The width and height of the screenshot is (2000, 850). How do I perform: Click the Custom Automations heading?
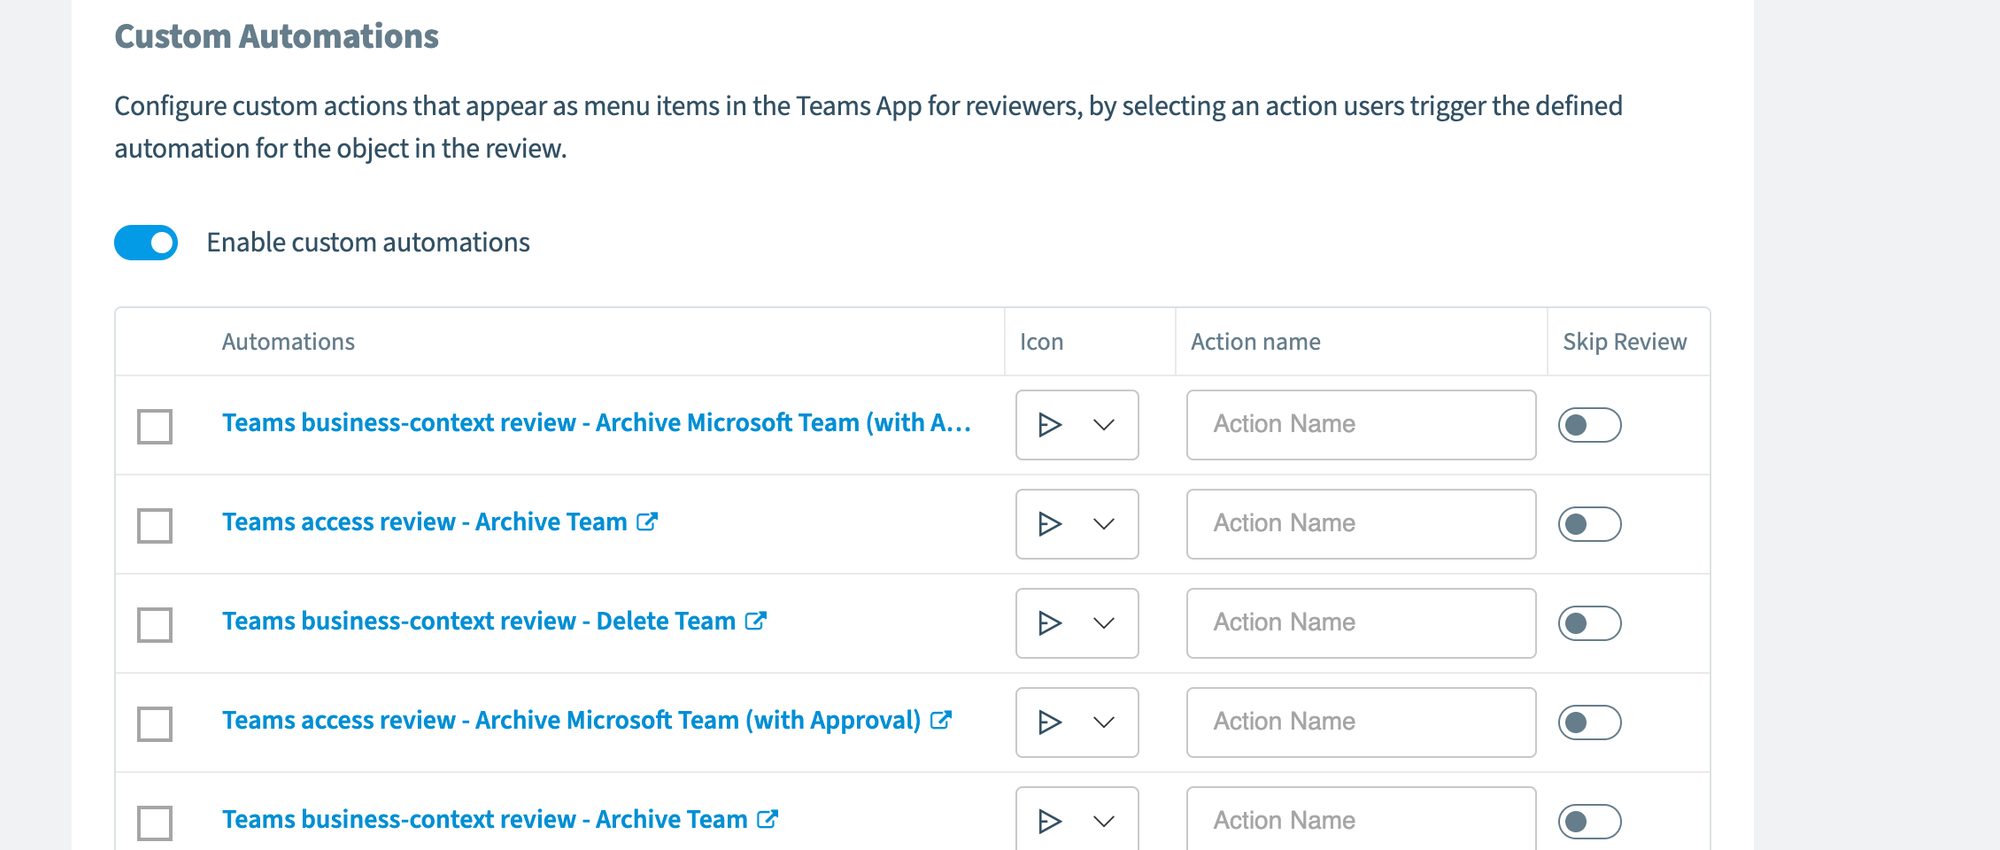277,36
